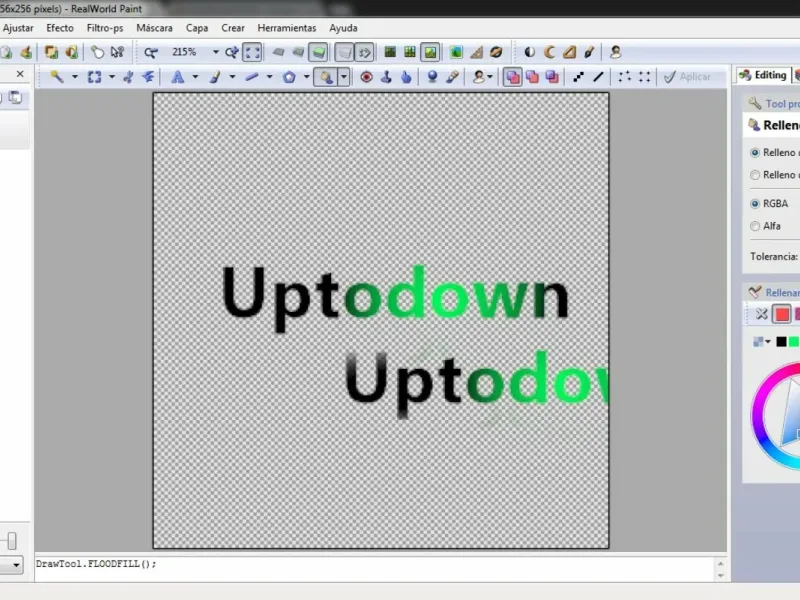Open the Capa menu
The width and height of the screenshot is (800, 600).
[x=196, y=28]
